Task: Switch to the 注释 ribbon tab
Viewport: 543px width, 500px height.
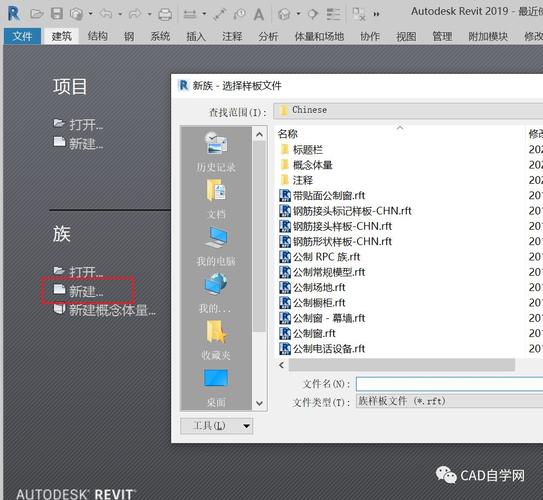Action: point(232,36)
